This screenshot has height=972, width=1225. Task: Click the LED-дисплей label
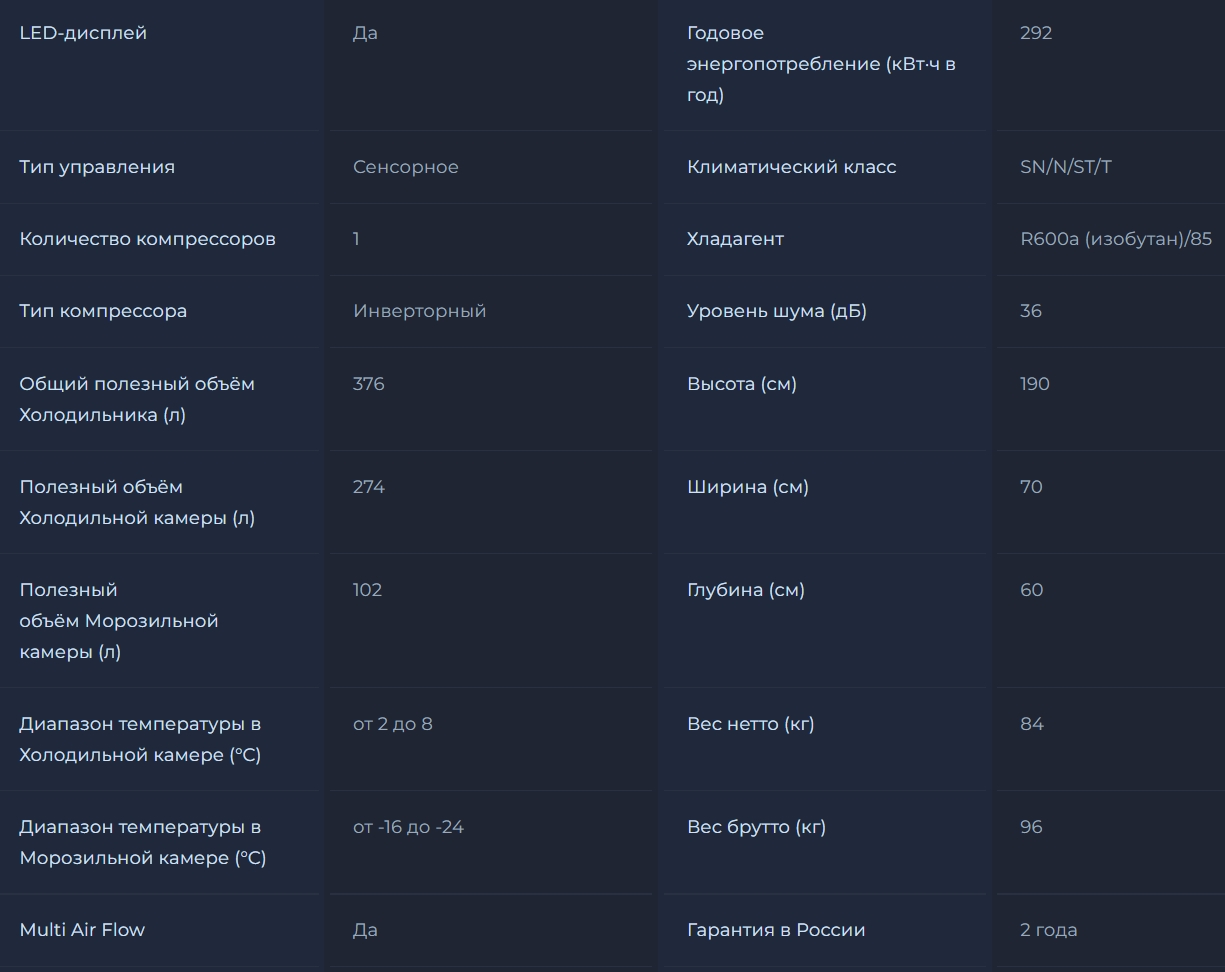(x=83, y=33)
